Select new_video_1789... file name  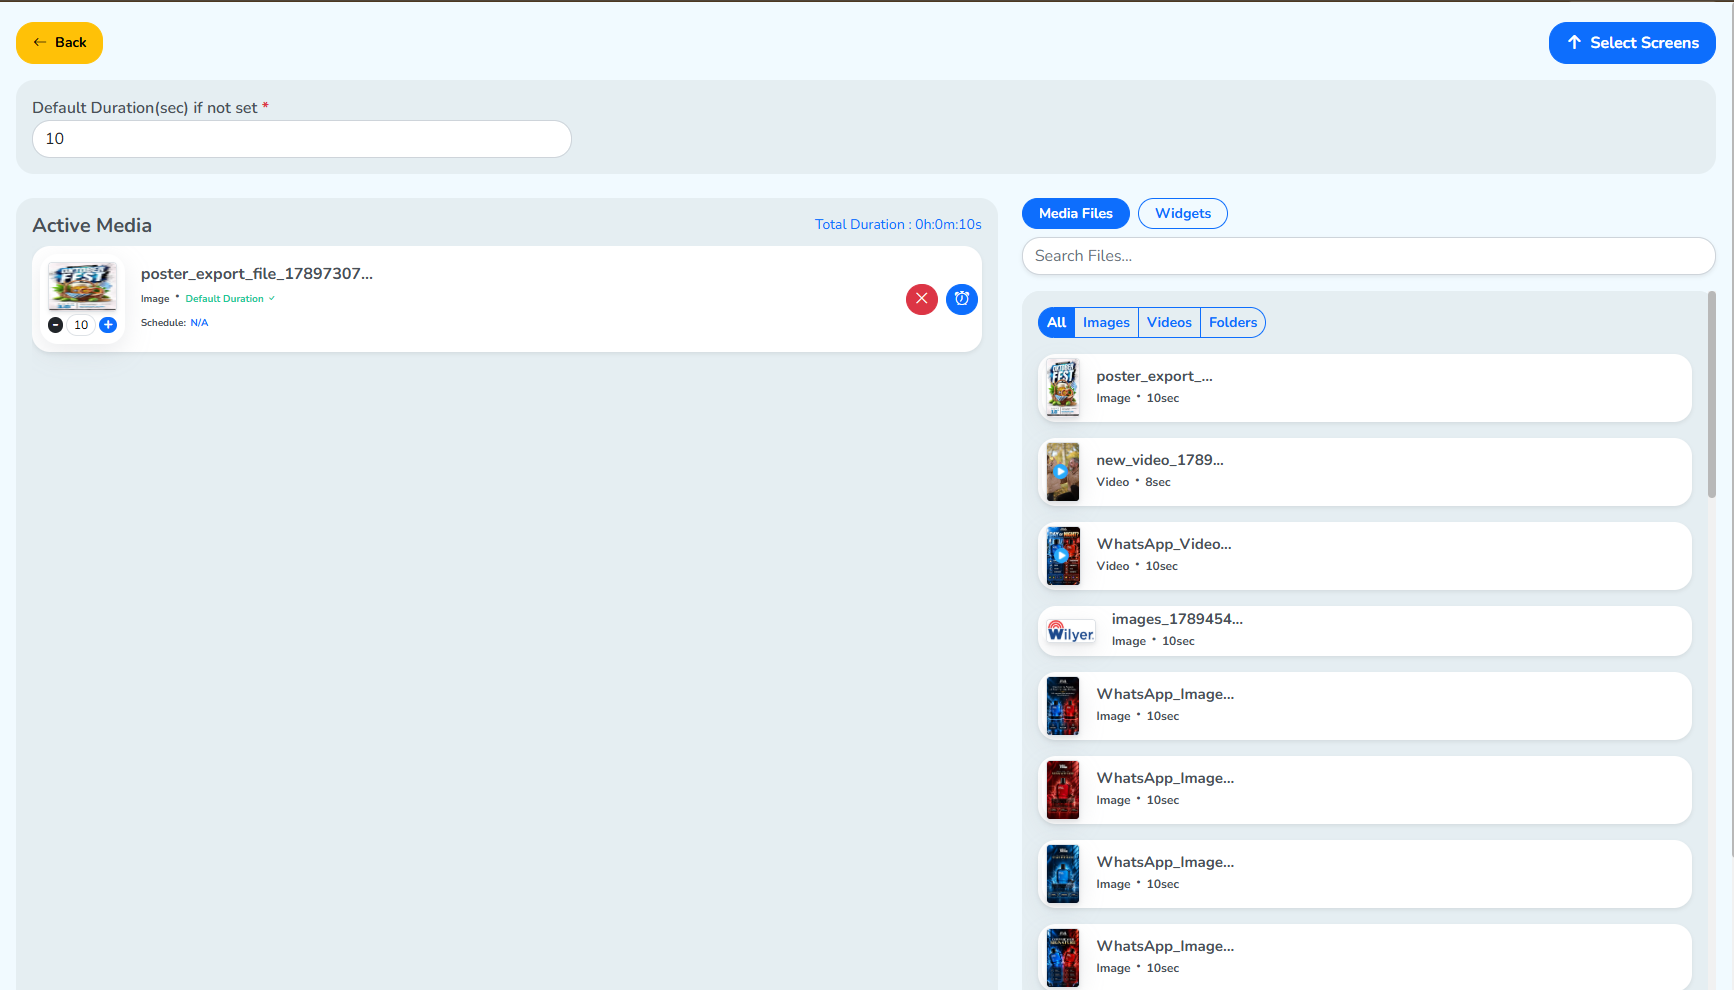pyautogui.click(x=1160, y=460)
